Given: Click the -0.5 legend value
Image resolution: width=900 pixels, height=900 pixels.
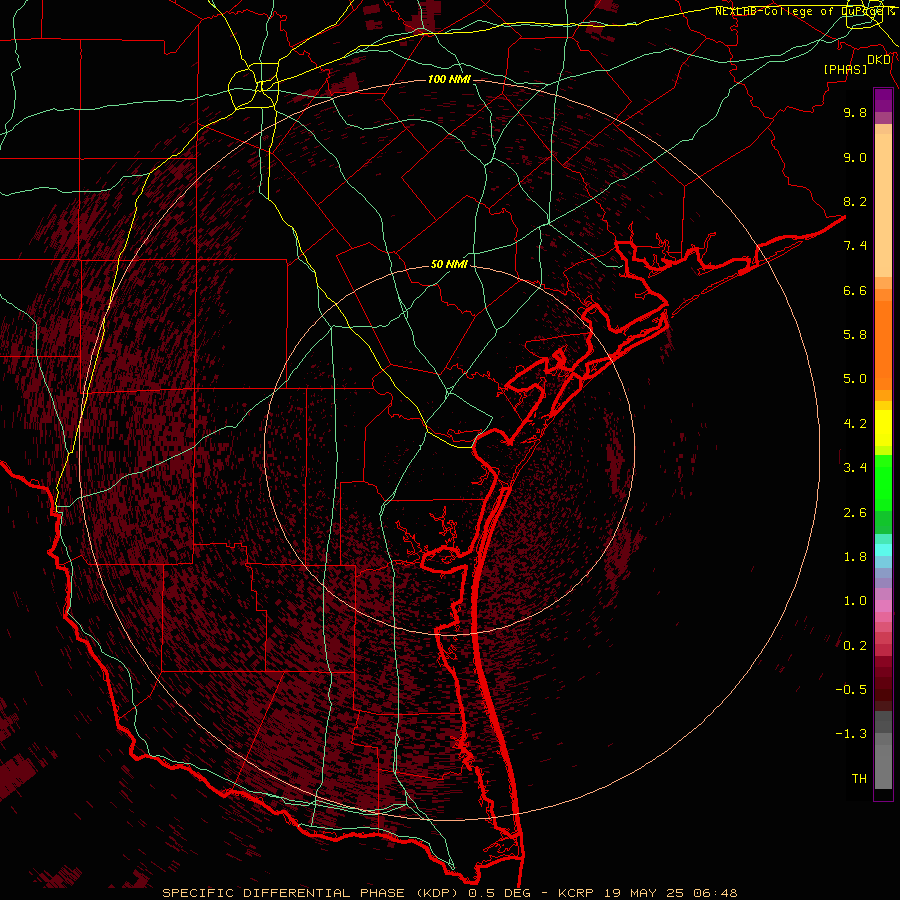Looking at the screenshot, I should coord(851,690).
